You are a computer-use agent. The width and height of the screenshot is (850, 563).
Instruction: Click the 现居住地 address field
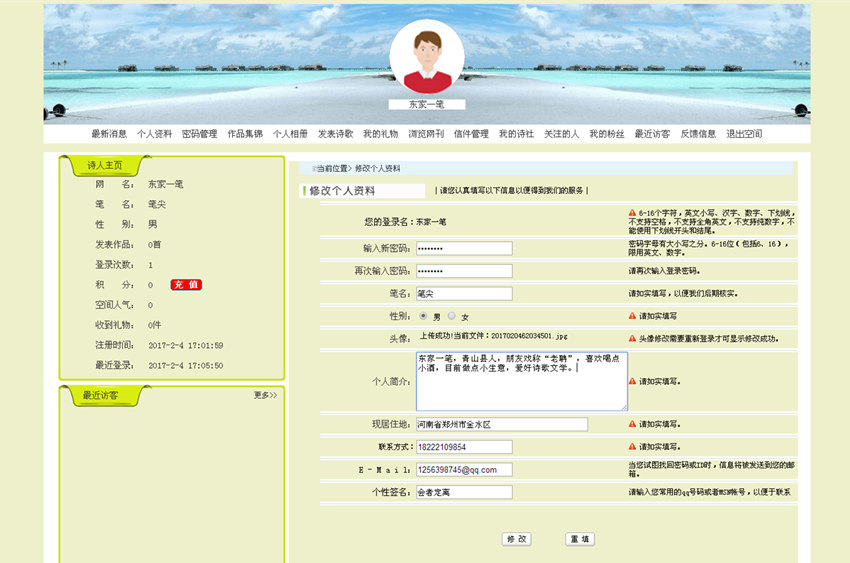coord(501,425)
